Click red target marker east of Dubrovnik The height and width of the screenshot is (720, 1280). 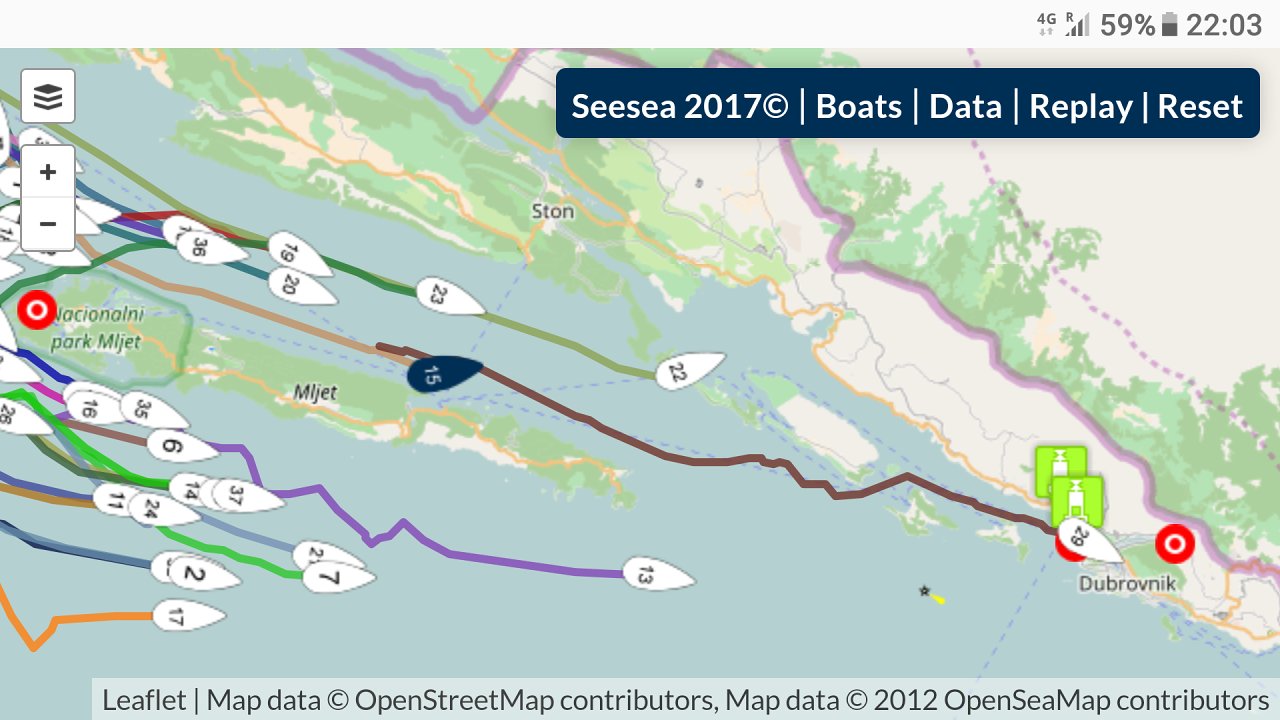pyautogui.click(x=1175, y=544)
